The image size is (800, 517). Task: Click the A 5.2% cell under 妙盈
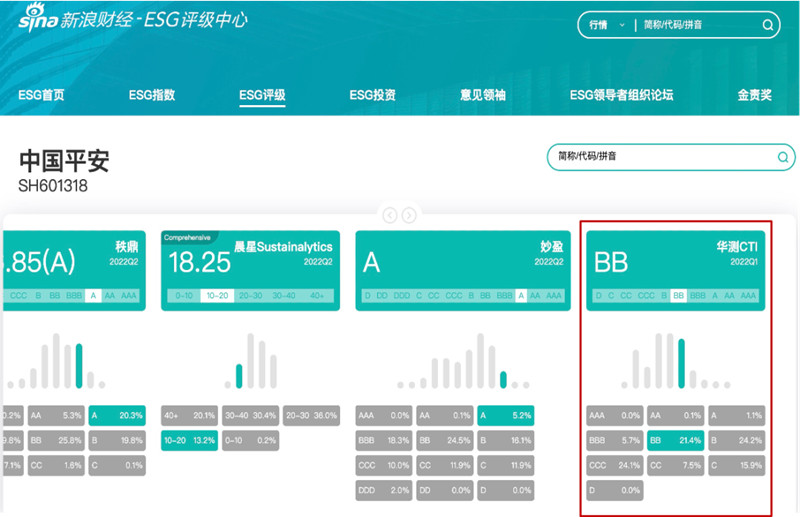[506, 415]
